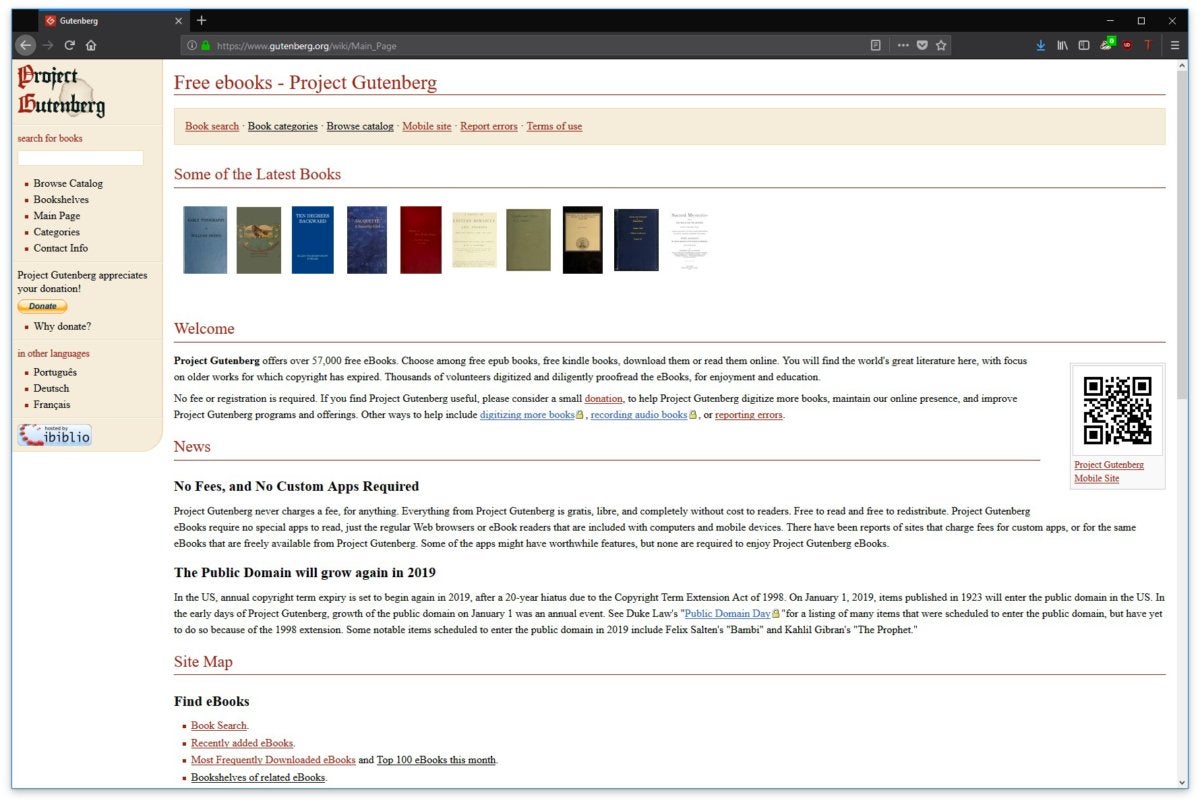Open a new tab with the plus button
Viewport: 1200px width, 803px height.
coord(201,20)
